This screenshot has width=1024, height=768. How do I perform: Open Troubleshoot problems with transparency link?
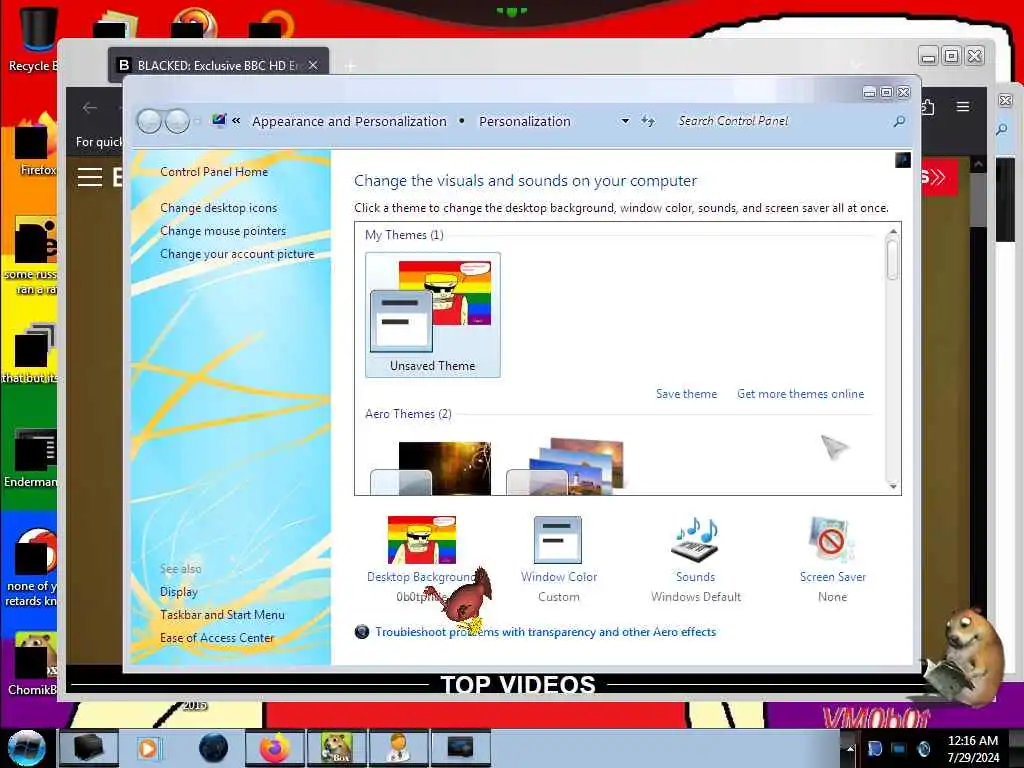click(545, 632)
